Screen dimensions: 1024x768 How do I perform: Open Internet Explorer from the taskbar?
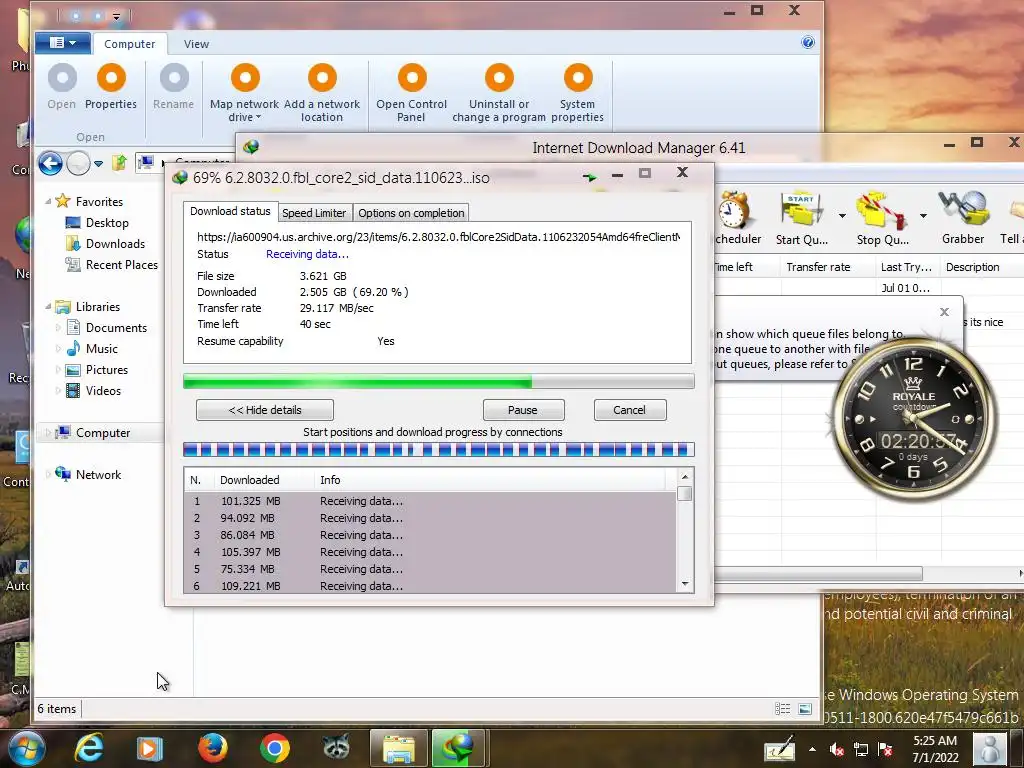click(88, 748)
